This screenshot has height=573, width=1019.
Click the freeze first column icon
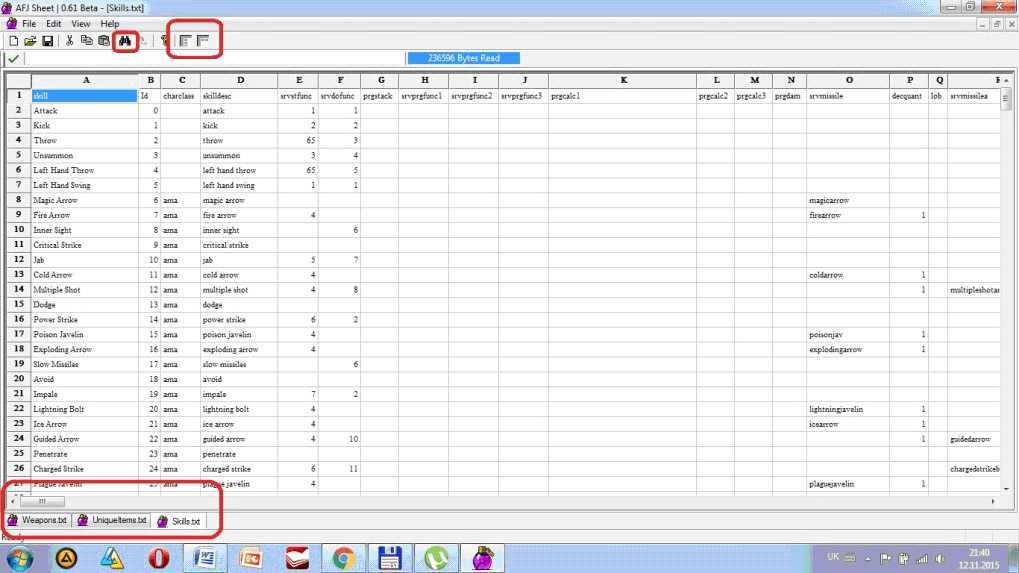(x=185, y=41)
